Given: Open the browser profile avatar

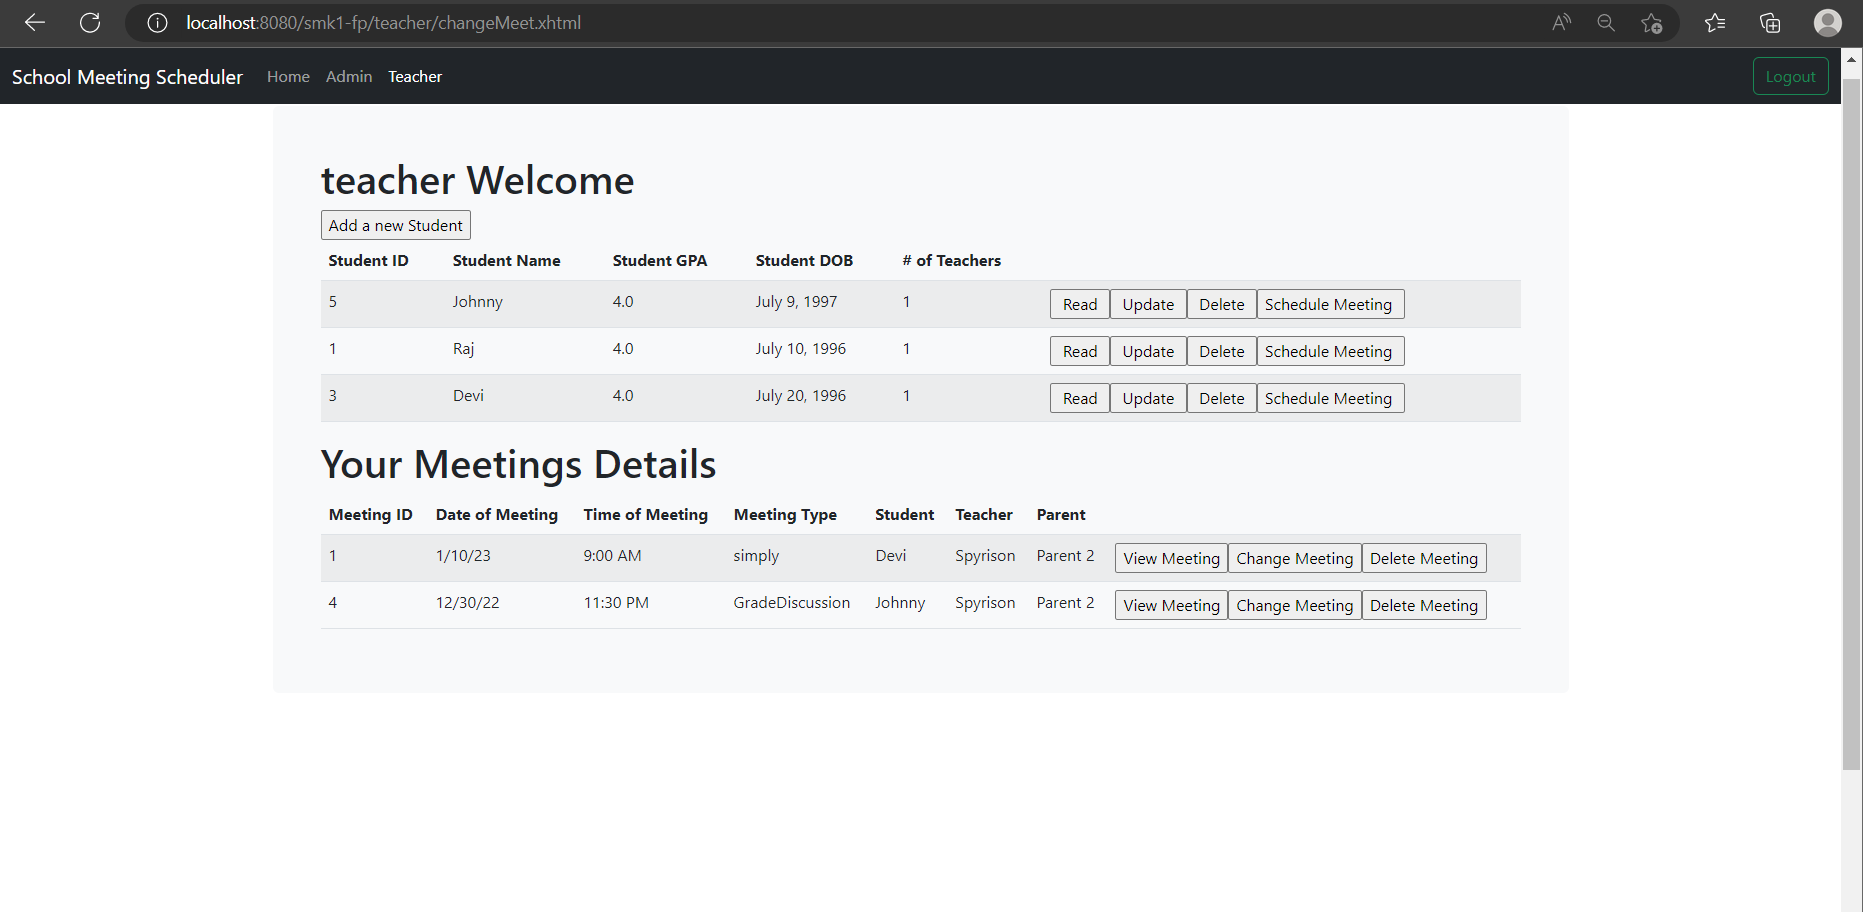Looking at the screenshot, I should tap(1828, 23).
